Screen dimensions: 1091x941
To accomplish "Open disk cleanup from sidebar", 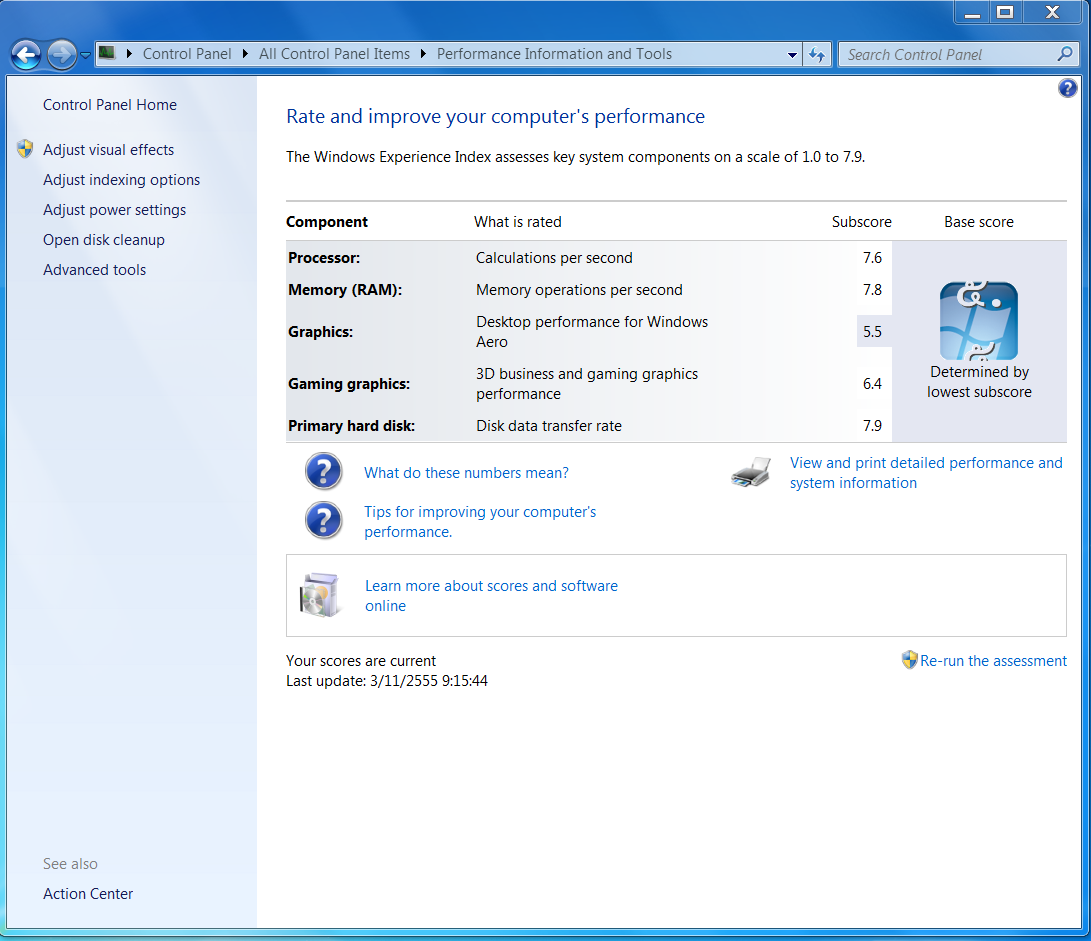I will pos(104,239).
